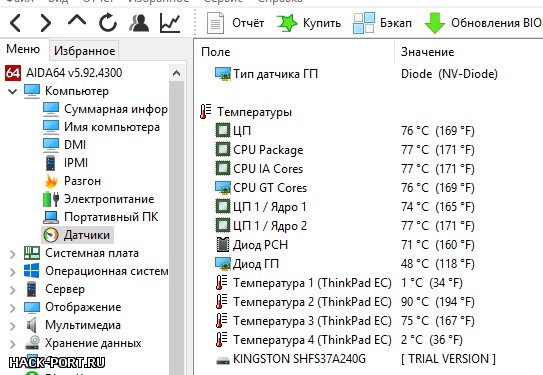
Task: Expand the Системная плата node
Action: [12, 254]
